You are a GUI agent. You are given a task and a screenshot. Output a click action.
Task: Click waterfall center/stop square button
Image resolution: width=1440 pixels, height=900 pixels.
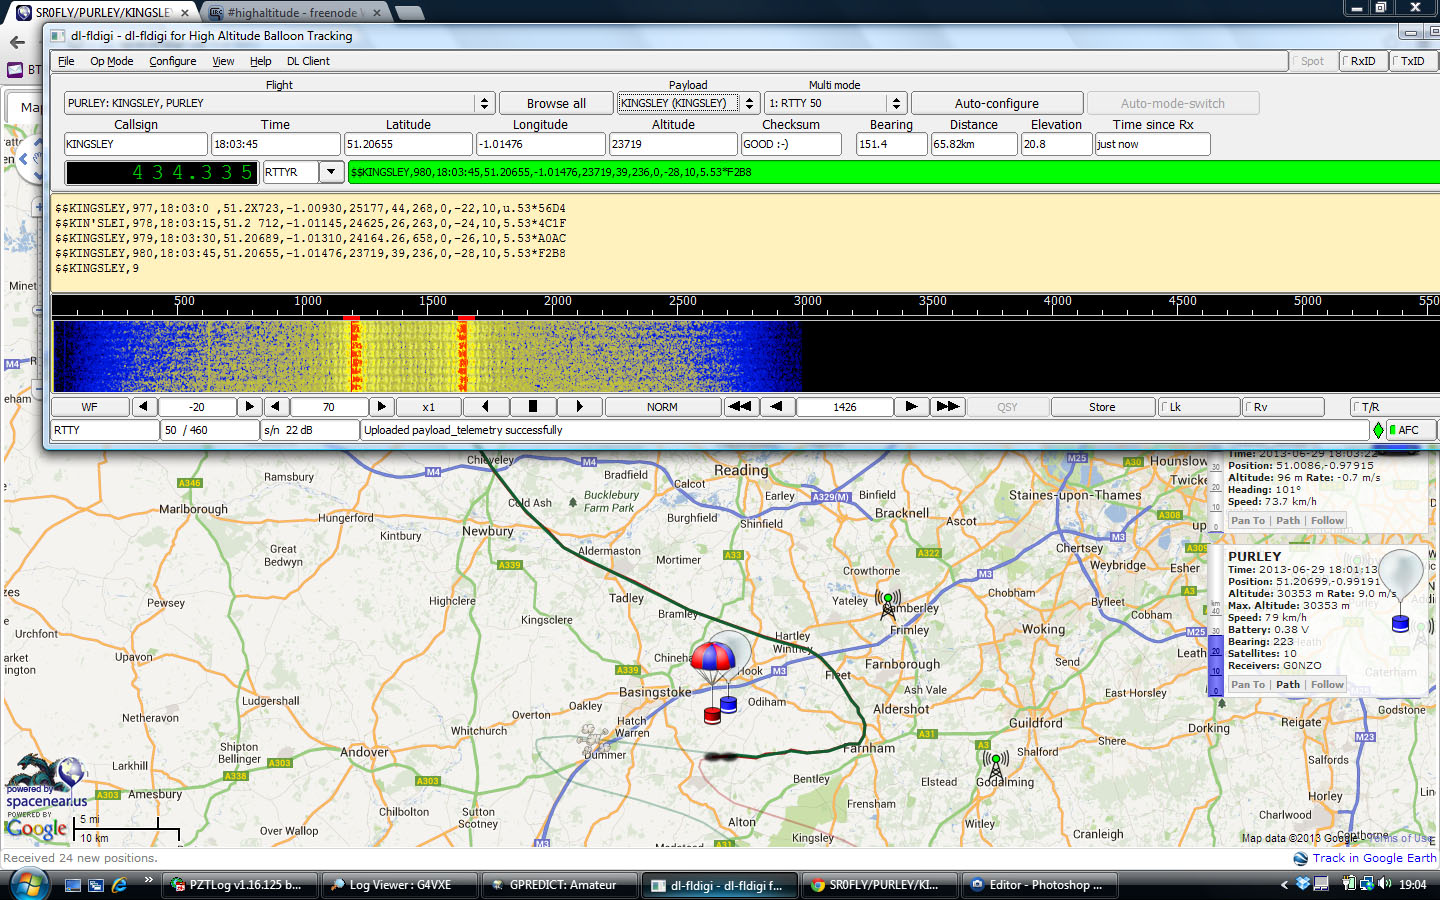coord(533,407)
